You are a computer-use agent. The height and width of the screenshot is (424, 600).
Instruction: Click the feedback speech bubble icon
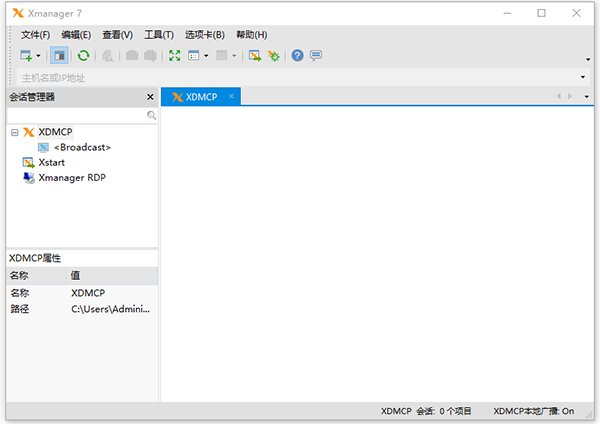tap(316, 56)
